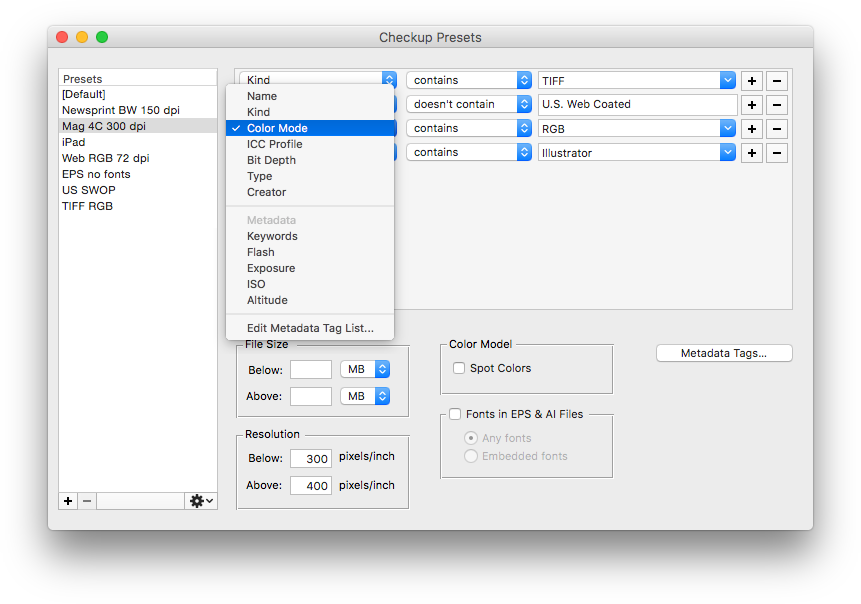Remove the TIFF rule row
Screen dimensions: 861x604
click(776, 81)
